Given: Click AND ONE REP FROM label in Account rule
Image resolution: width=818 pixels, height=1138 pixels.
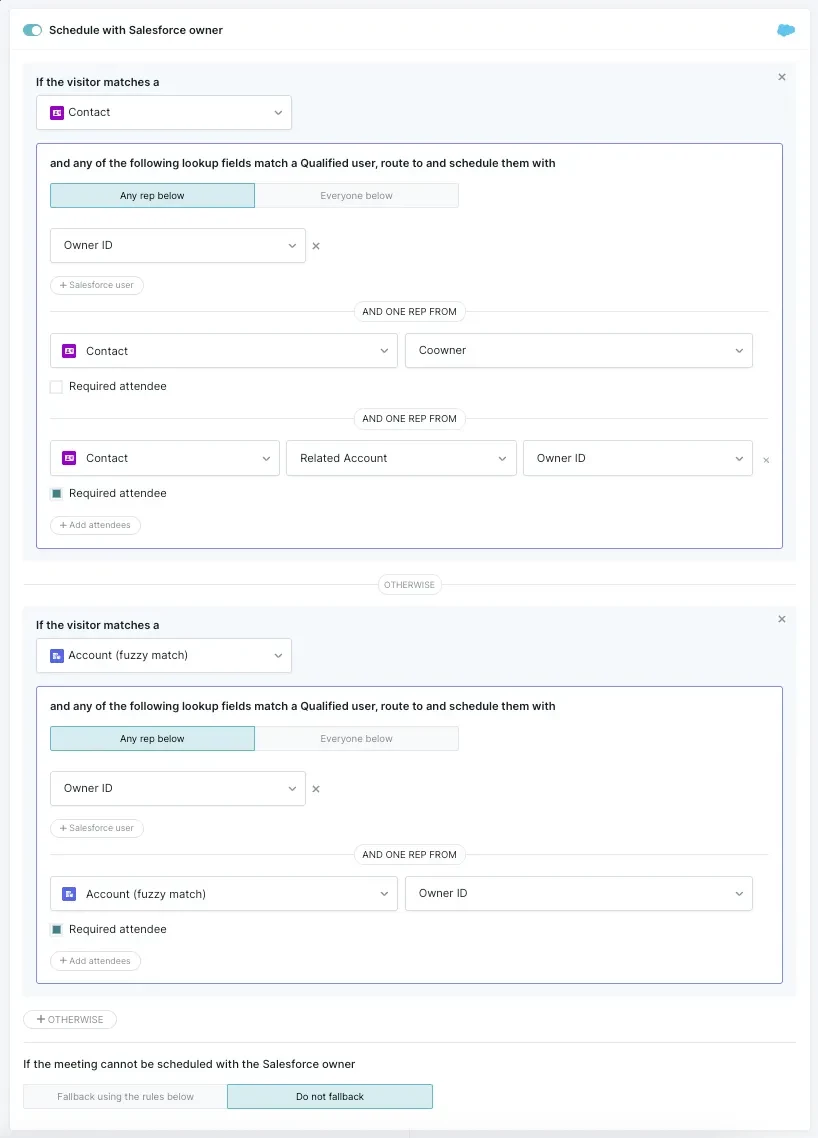Looking at the screenshot, I should click(x=409, y=854).
